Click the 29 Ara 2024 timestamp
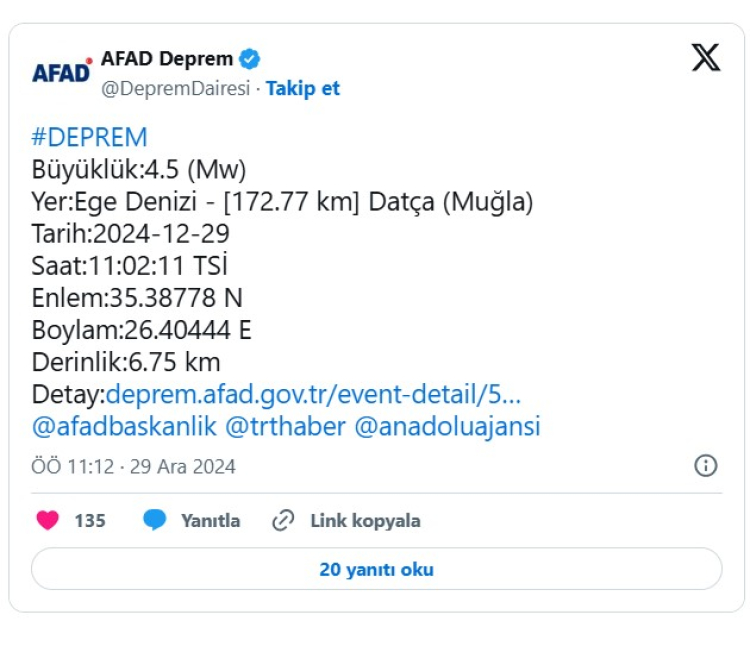The image size is (750, 646). coord(134,466)
